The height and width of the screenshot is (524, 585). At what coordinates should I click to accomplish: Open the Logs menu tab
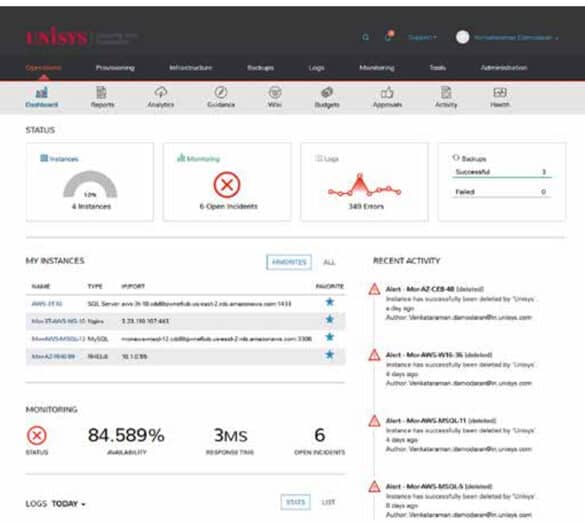pos(316,68)
